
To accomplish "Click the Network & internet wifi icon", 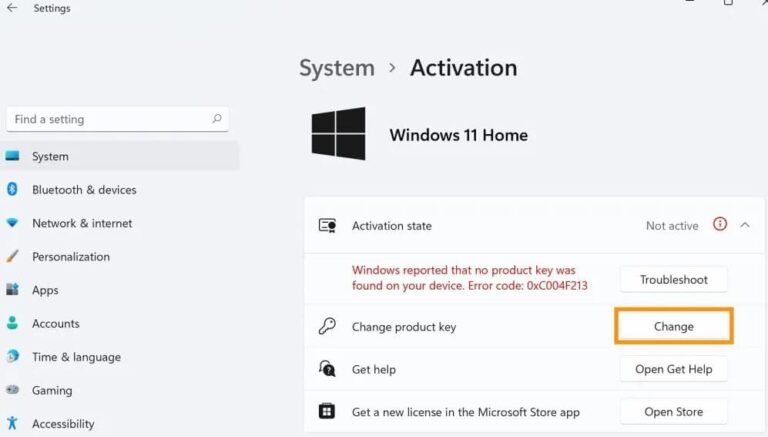I will [12, 223].
